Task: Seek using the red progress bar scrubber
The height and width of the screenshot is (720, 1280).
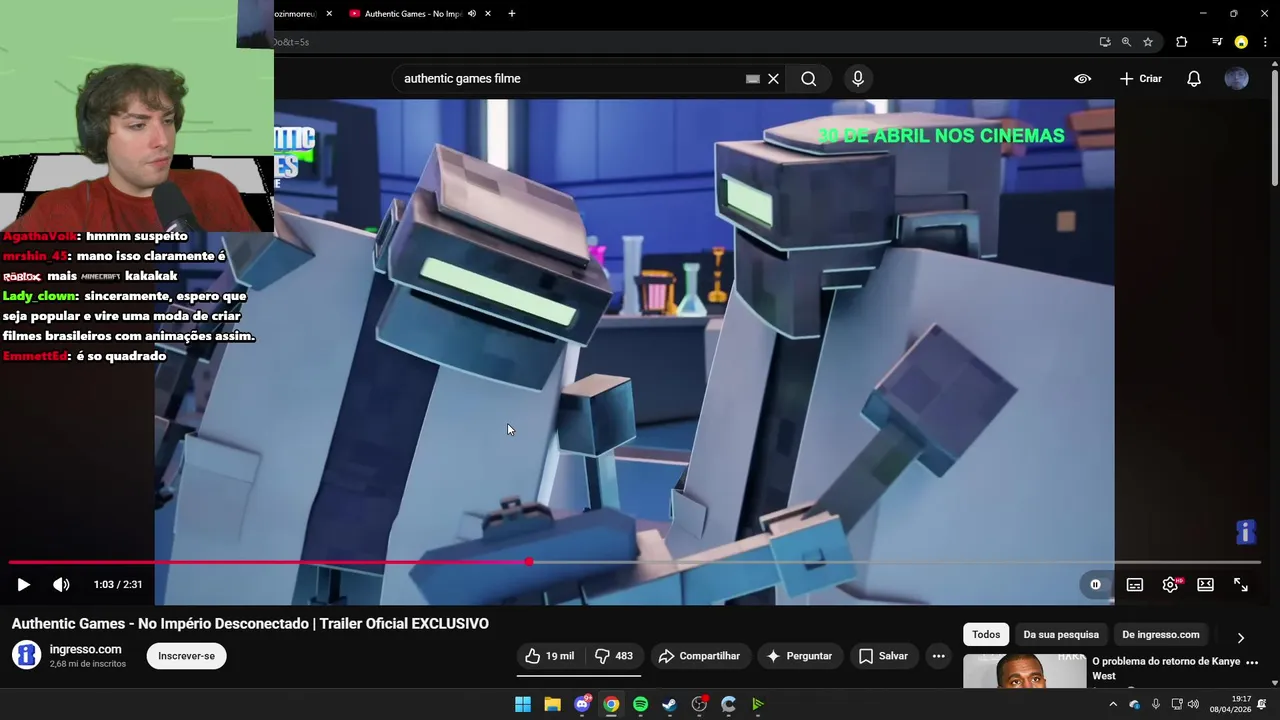Action: pos(529,562)
